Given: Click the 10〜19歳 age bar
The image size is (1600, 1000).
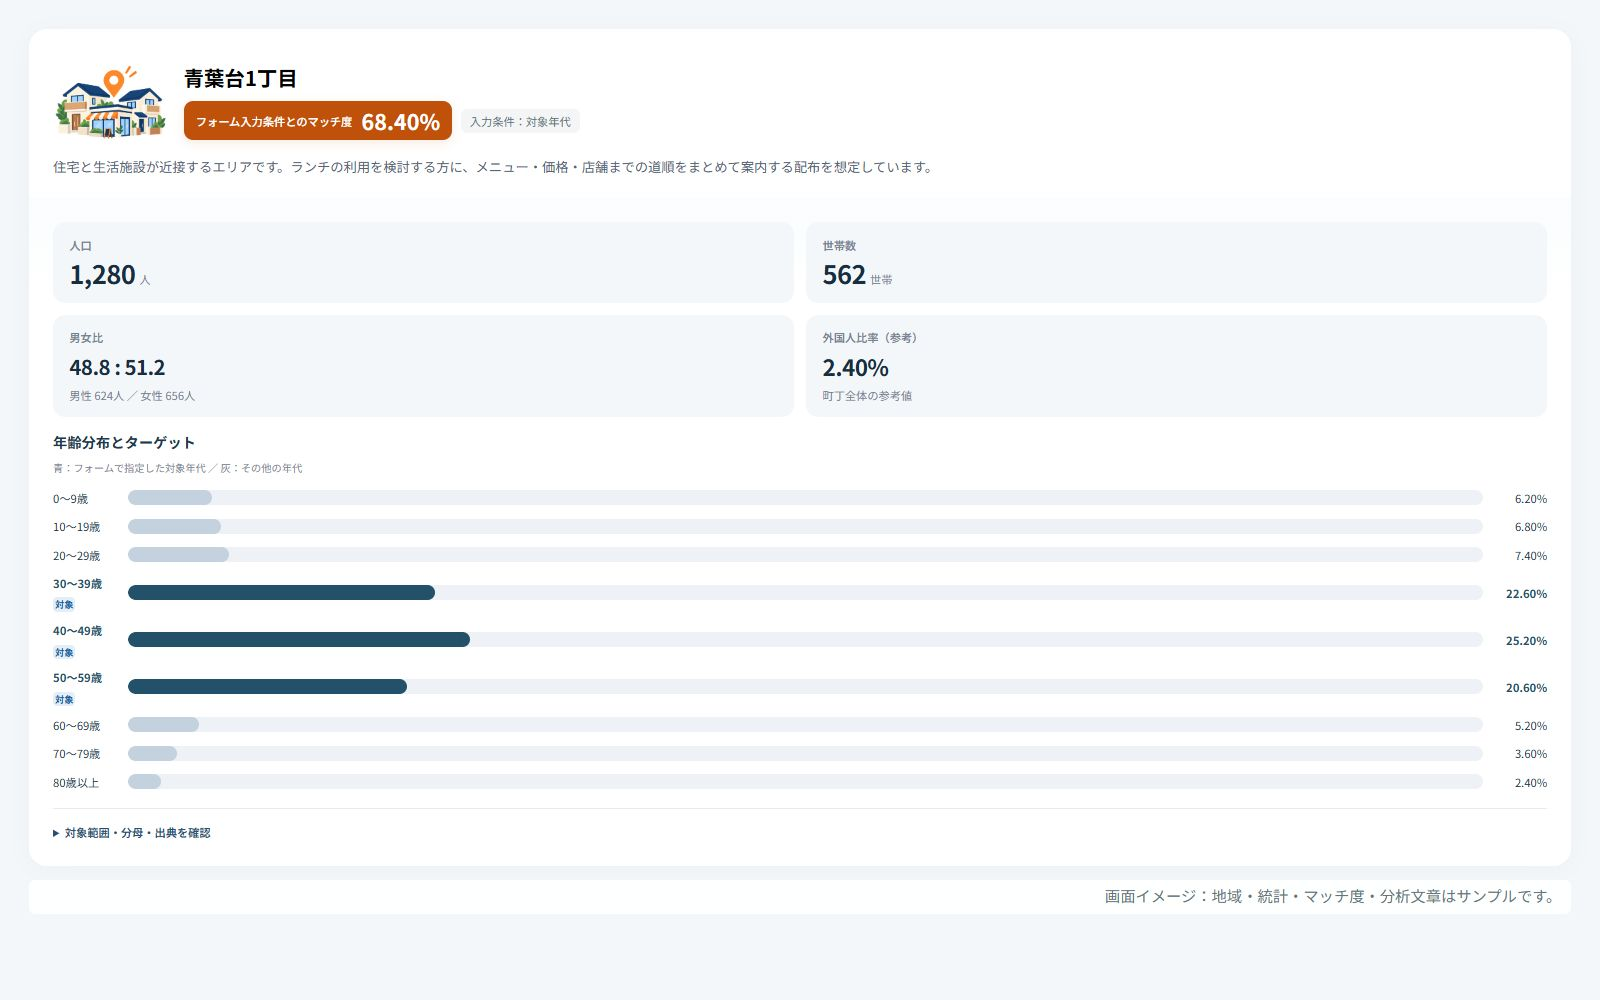Looking at the screenshot, I should point(805,526).
